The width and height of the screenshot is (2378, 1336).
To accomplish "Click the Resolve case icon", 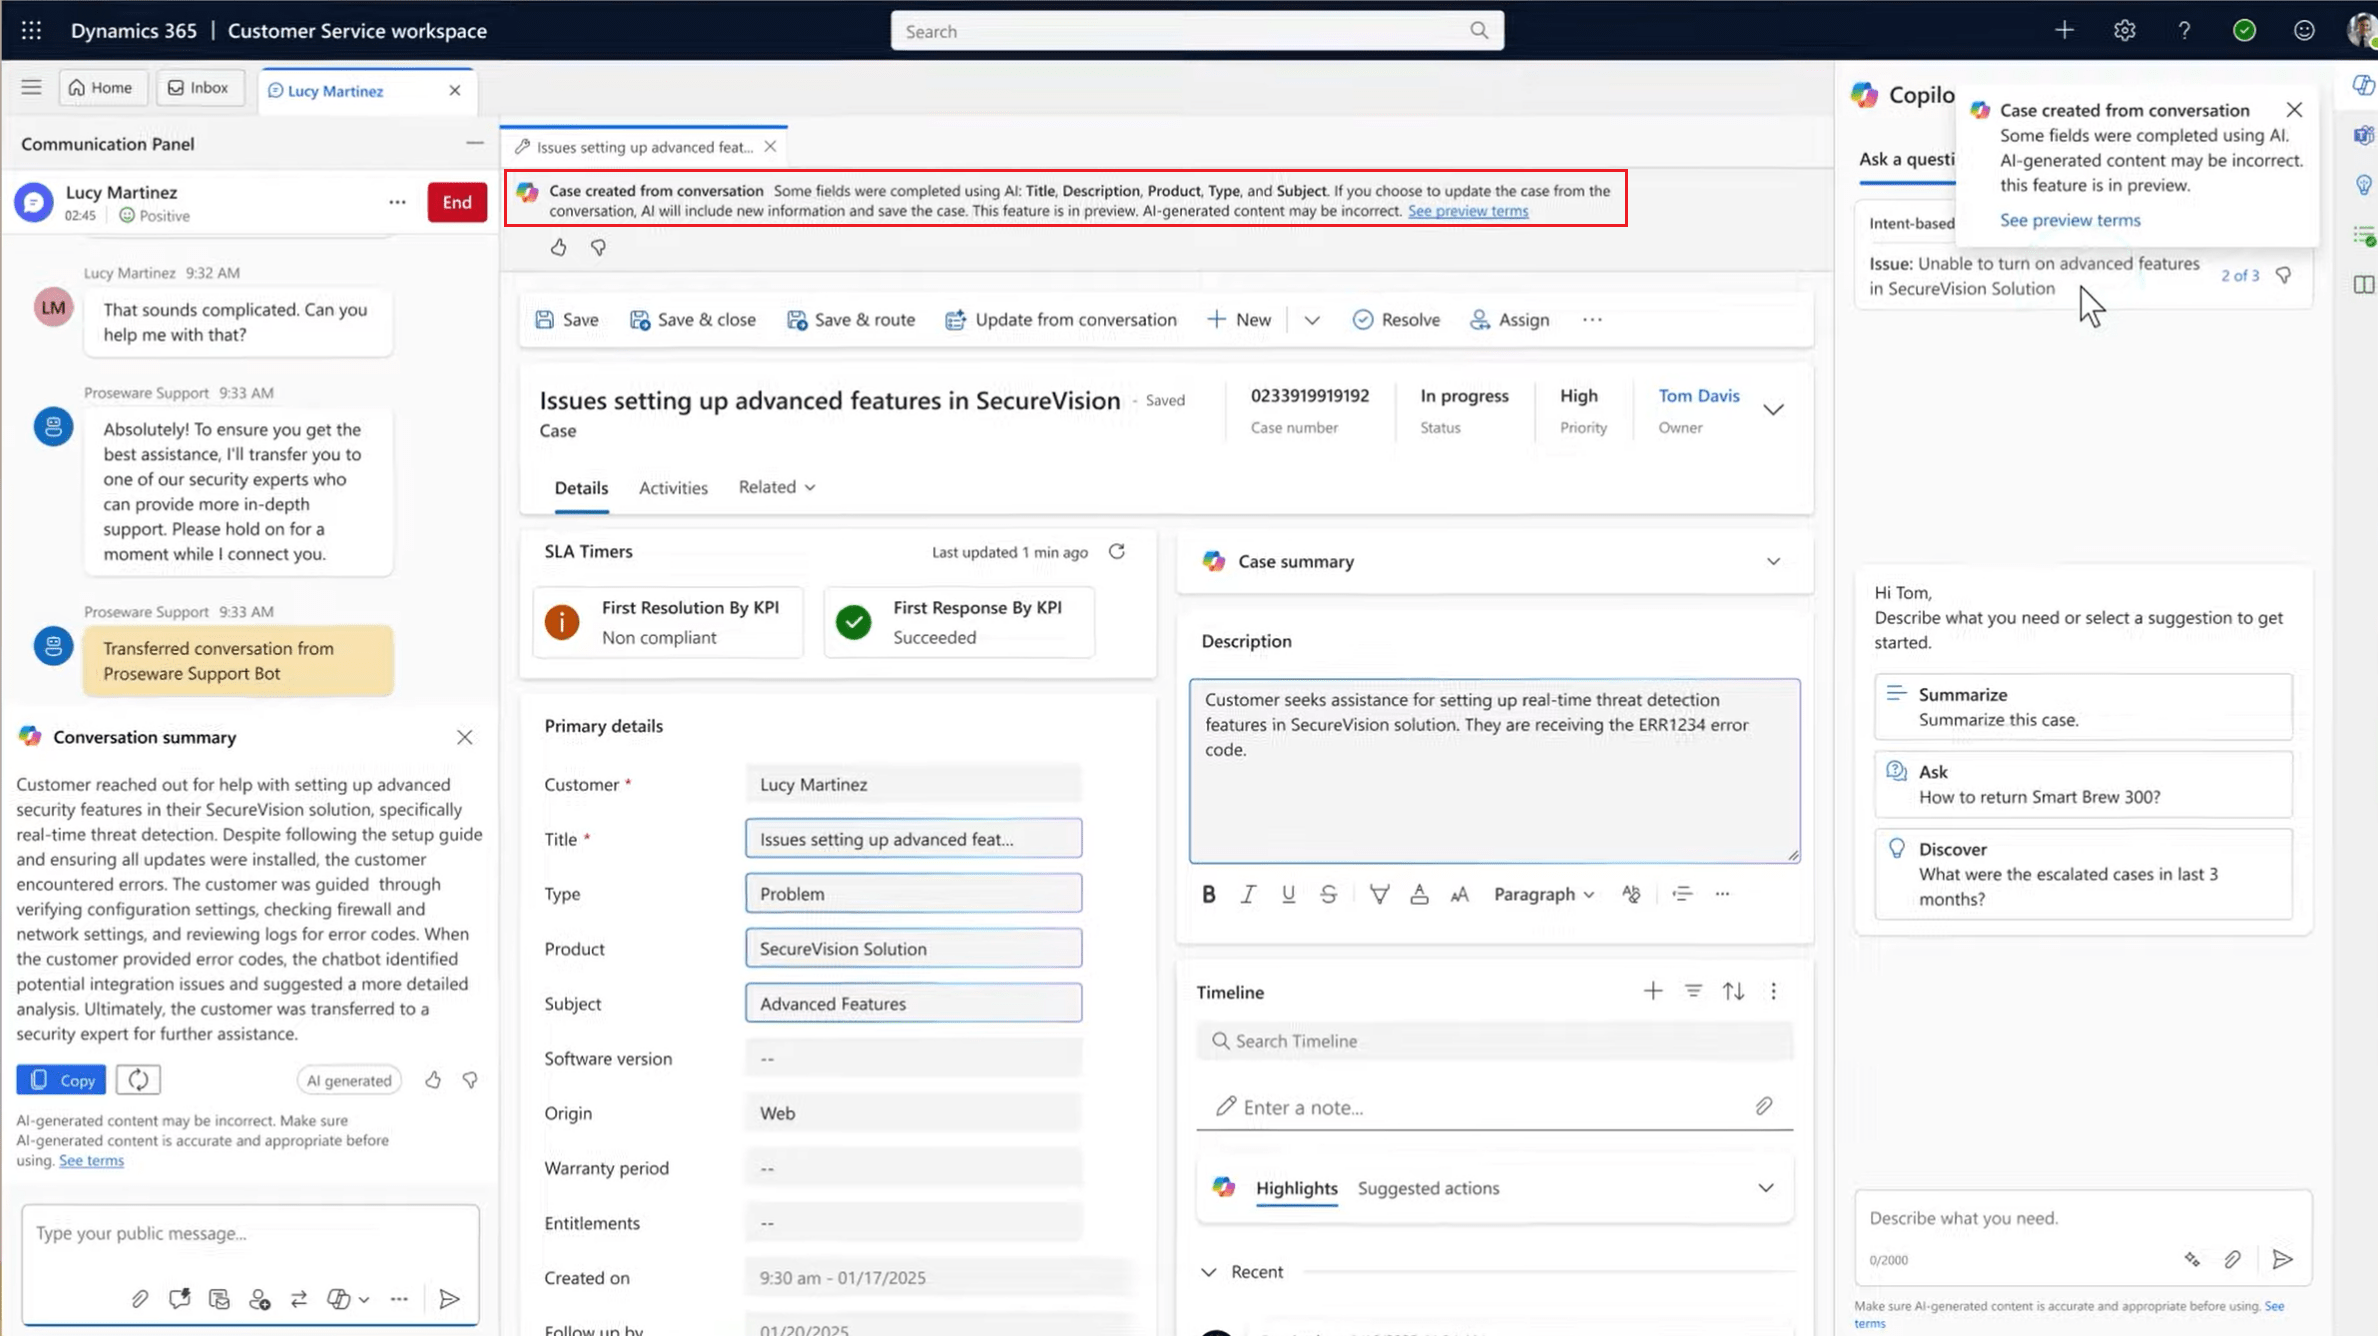I will click(1362, 320).
